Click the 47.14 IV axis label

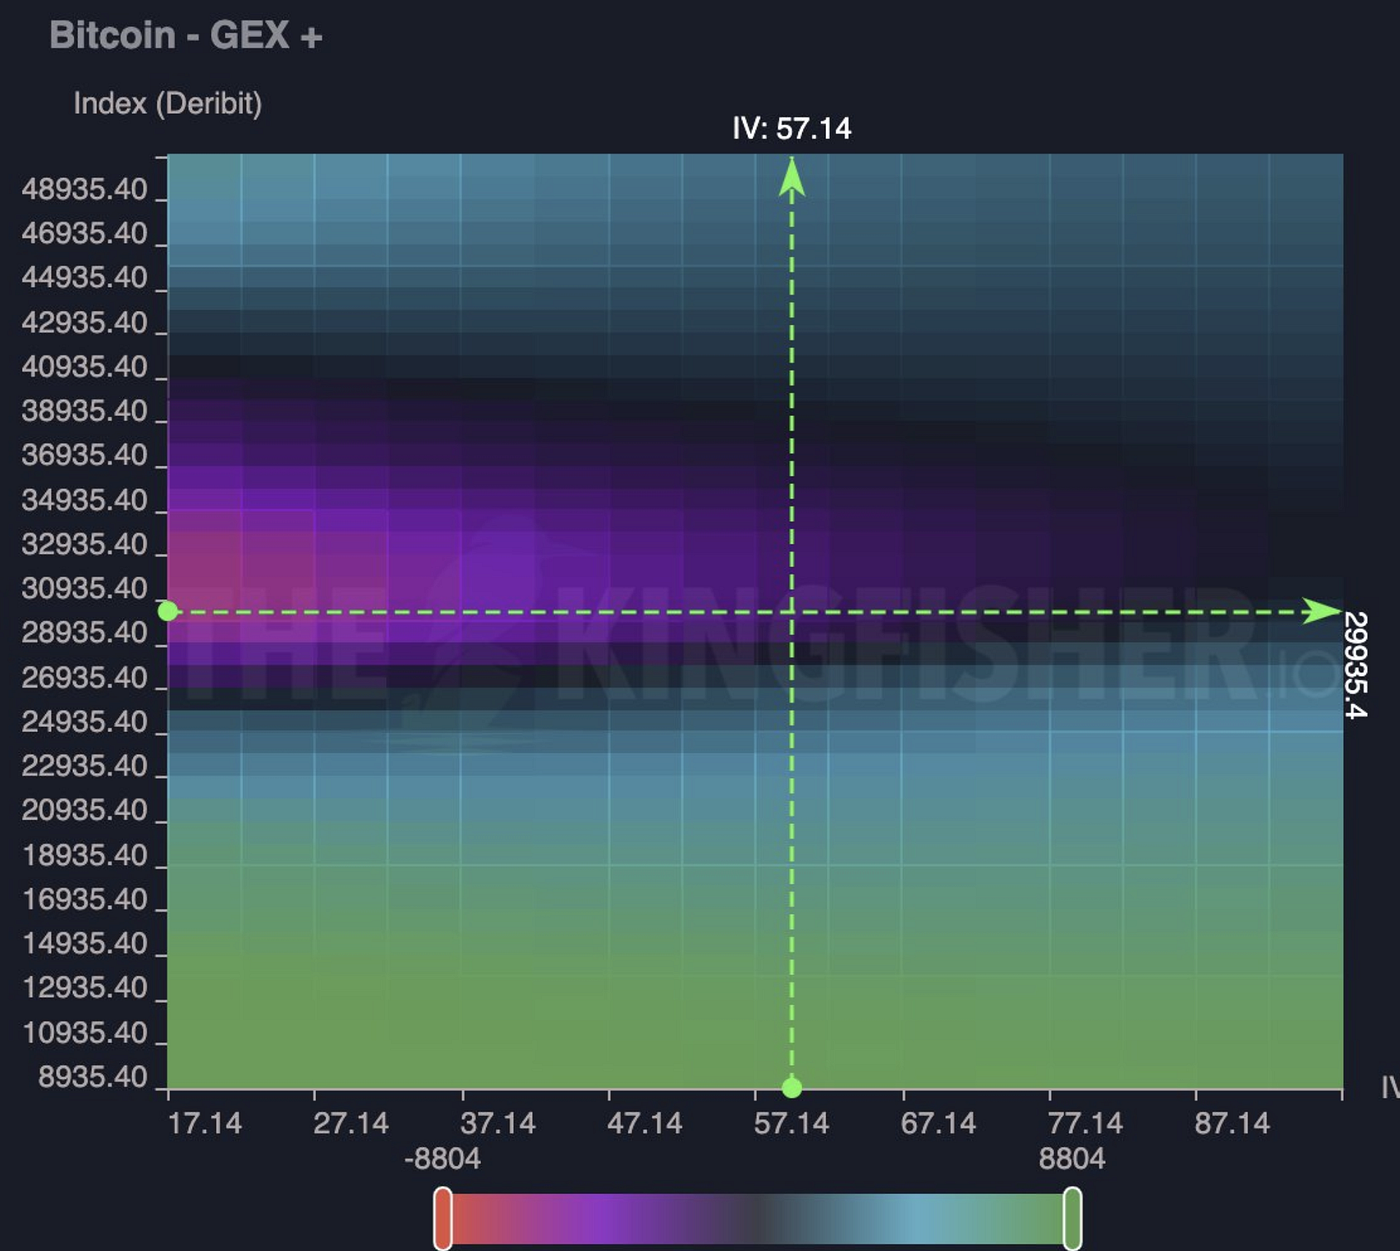click(x=645, y=1123)
